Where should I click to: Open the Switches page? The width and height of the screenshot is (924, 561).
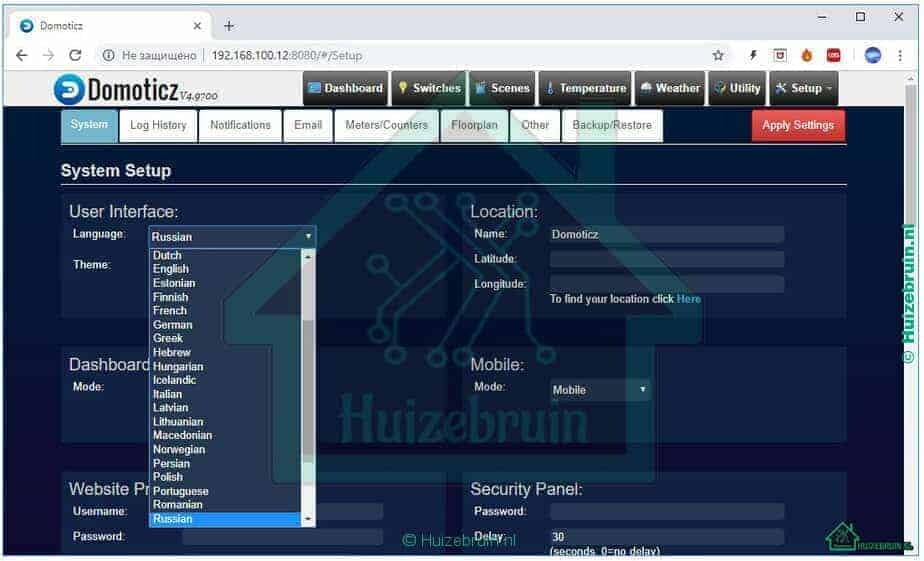[x=429, y=88]
